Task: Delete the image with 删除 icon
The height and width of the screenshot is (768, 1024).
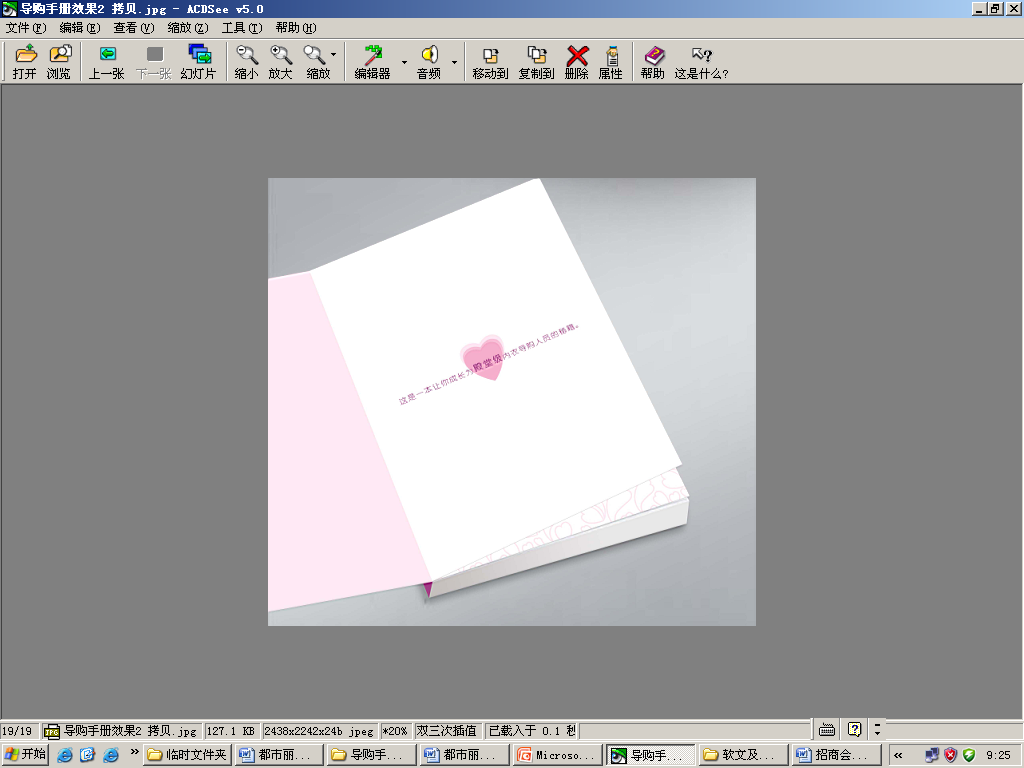Action: coord(577,62)
